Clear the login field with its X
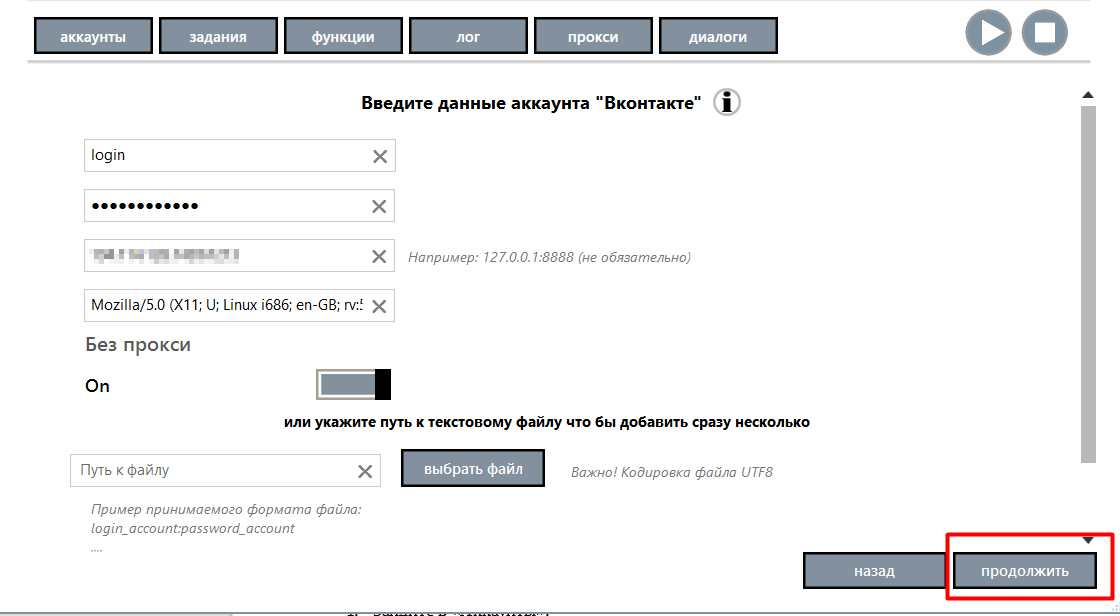Screen dimensions: 1120x616 (379, 157)
